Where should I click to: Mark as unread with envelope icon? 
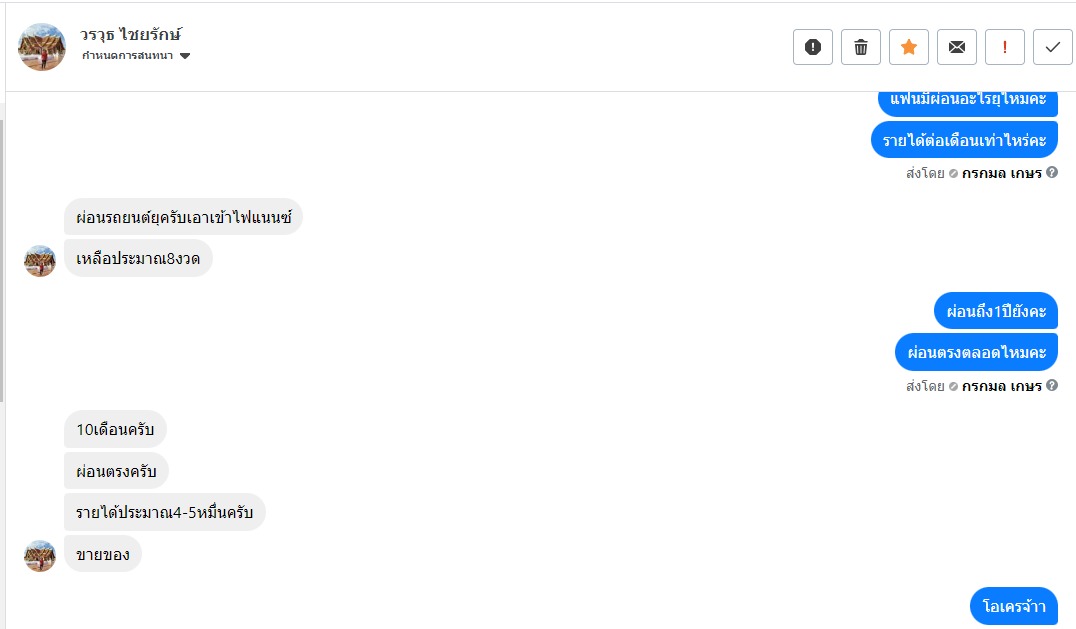pos(957,47)
